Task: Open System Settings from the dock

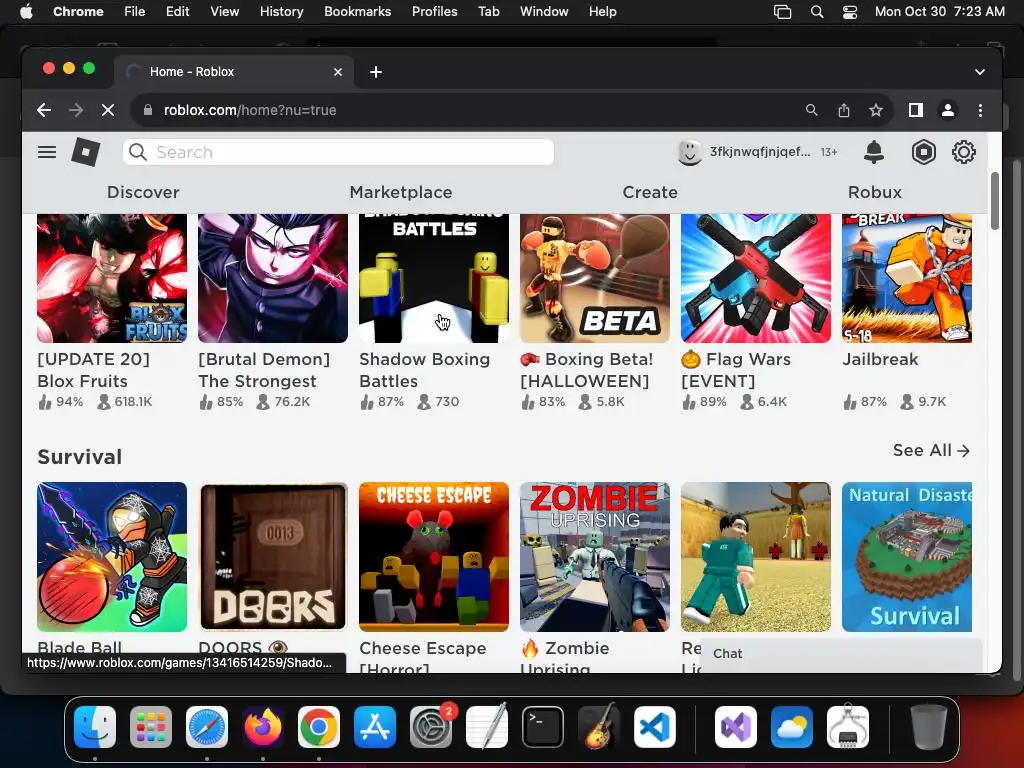Action: [x=431, y=727]
